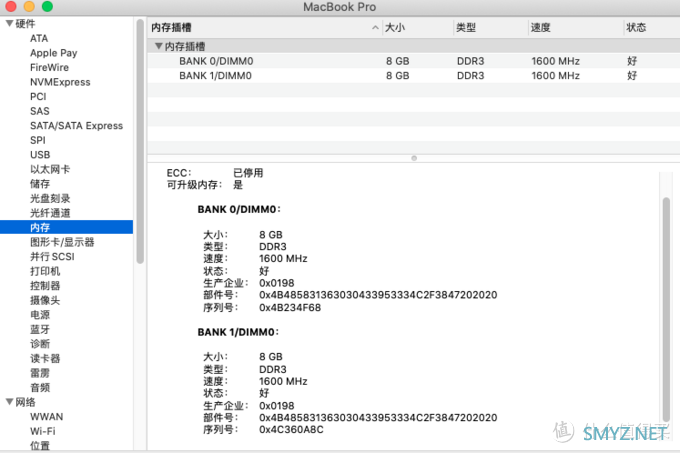Sort by 内存插槽 column sort arrow
The height and width of the screenshot is (453, 680).
(375, 28)
